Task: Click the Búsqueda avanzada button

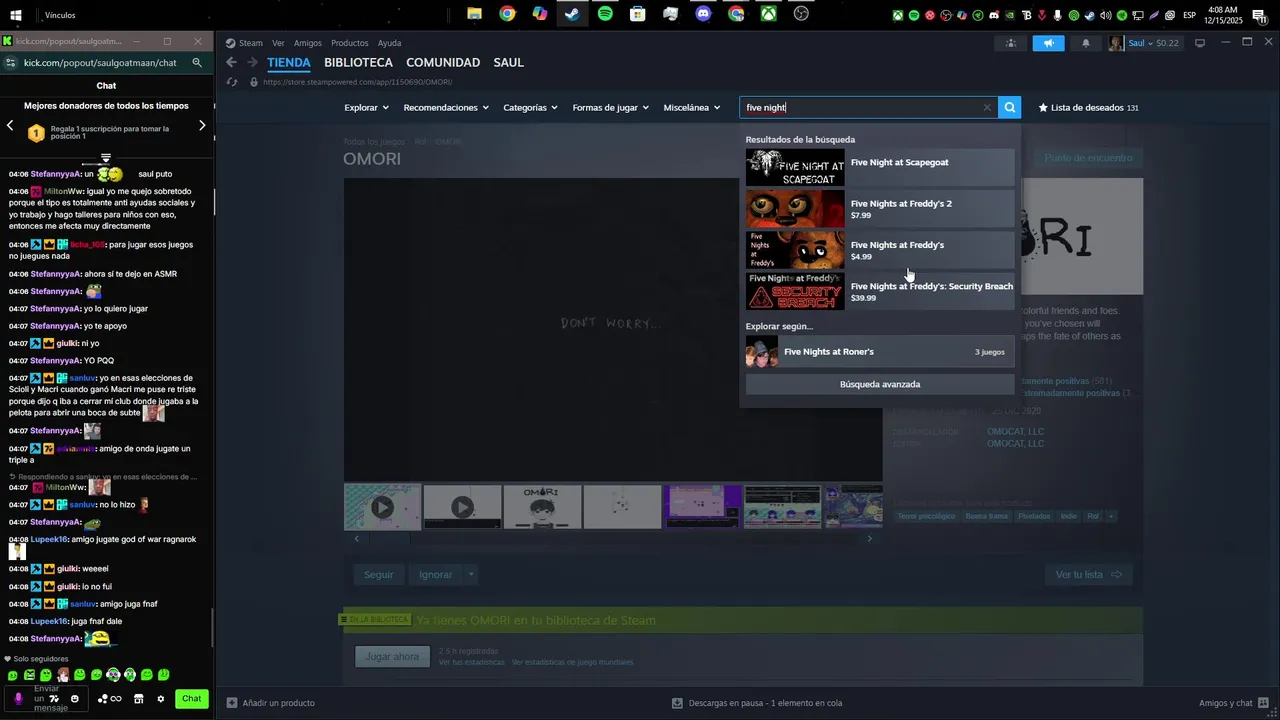Action: (x=880, y=384)
